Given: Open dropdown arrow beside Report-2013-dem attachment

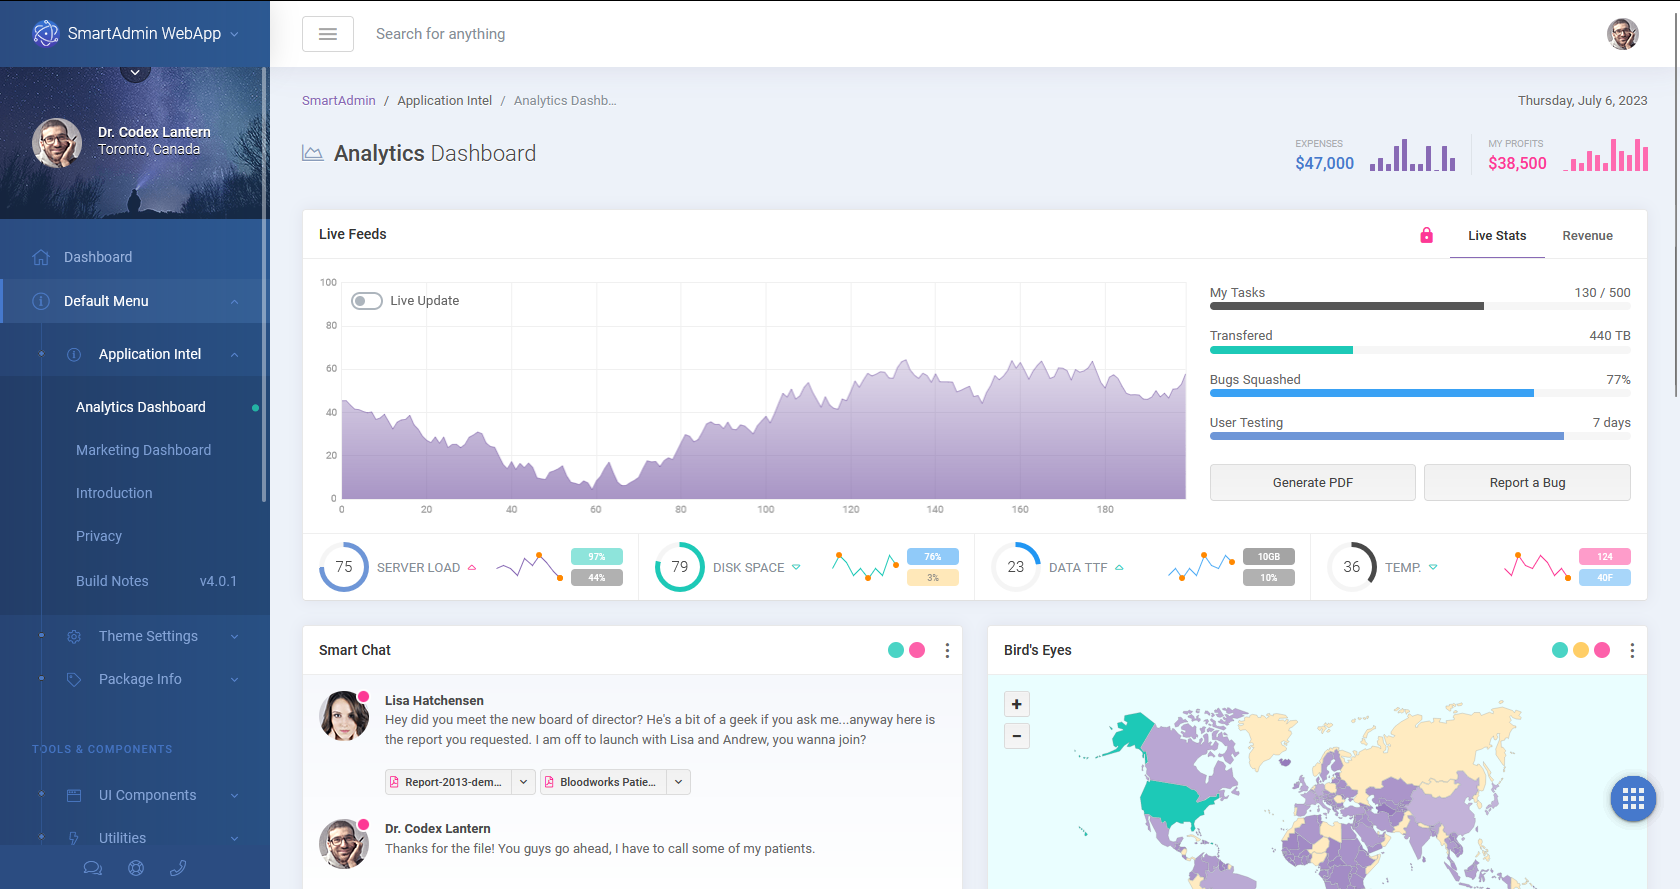Looking at the screenshot, I should click(x=524, y=782).
